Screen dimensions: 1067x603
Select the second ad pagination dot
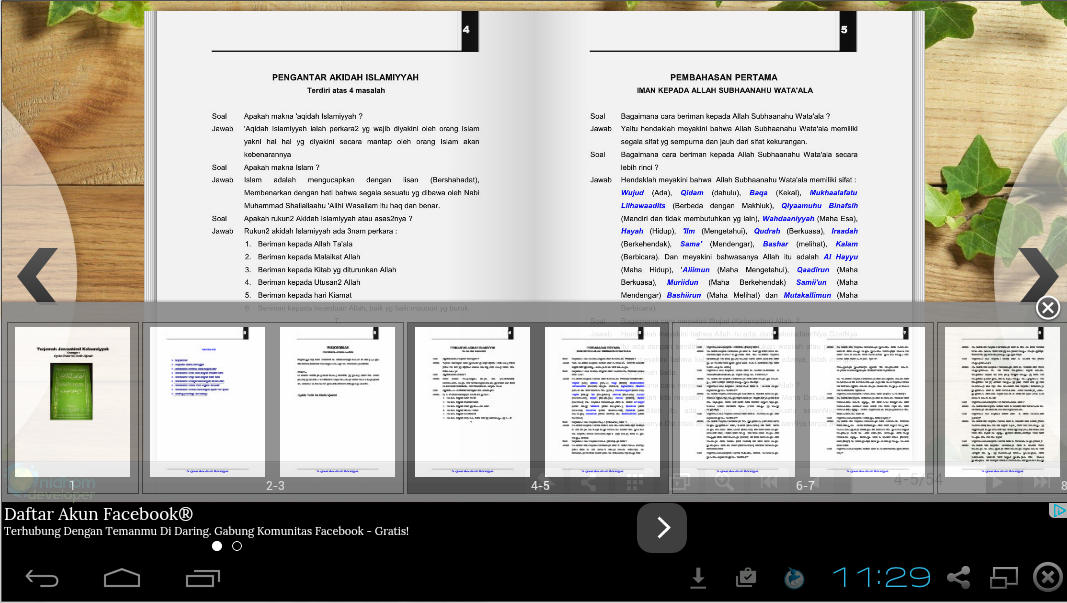pyautogui.click(x=237, y=546)
